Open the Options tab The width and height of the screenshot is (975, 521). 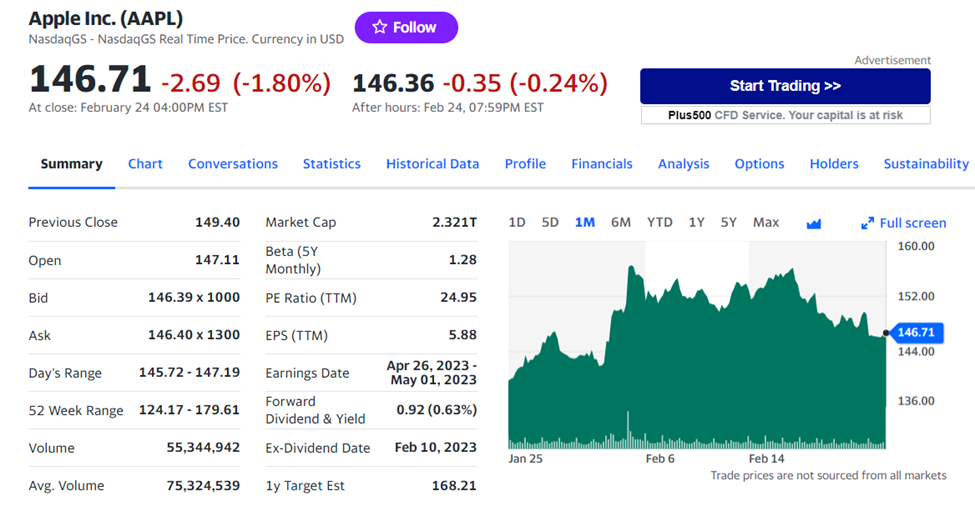pyautogui.click(x=759, y=164)
